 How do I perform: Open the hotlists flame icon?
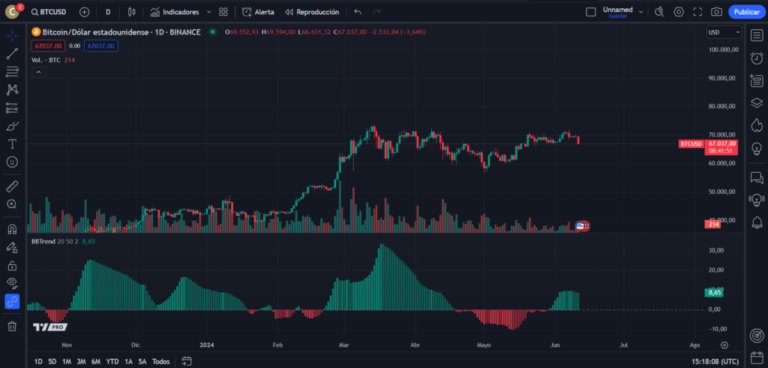[x=757, y=125]
